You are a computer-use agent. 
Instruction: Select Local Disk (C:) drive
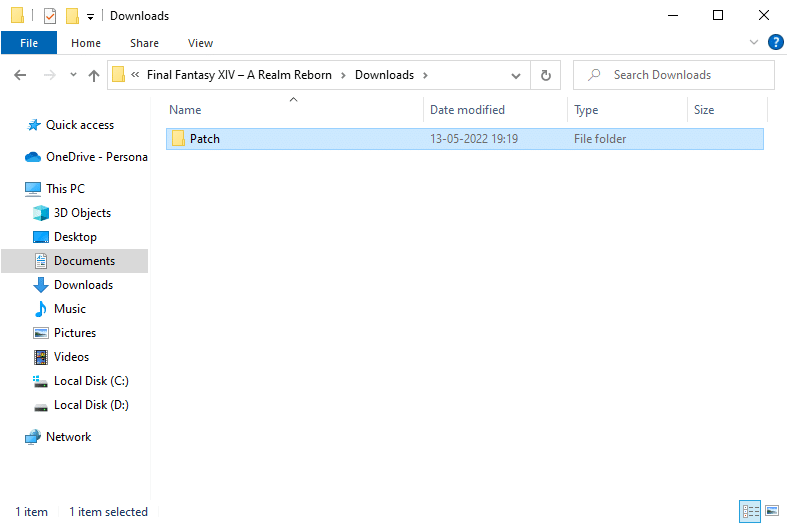click(x=91, y=381)
